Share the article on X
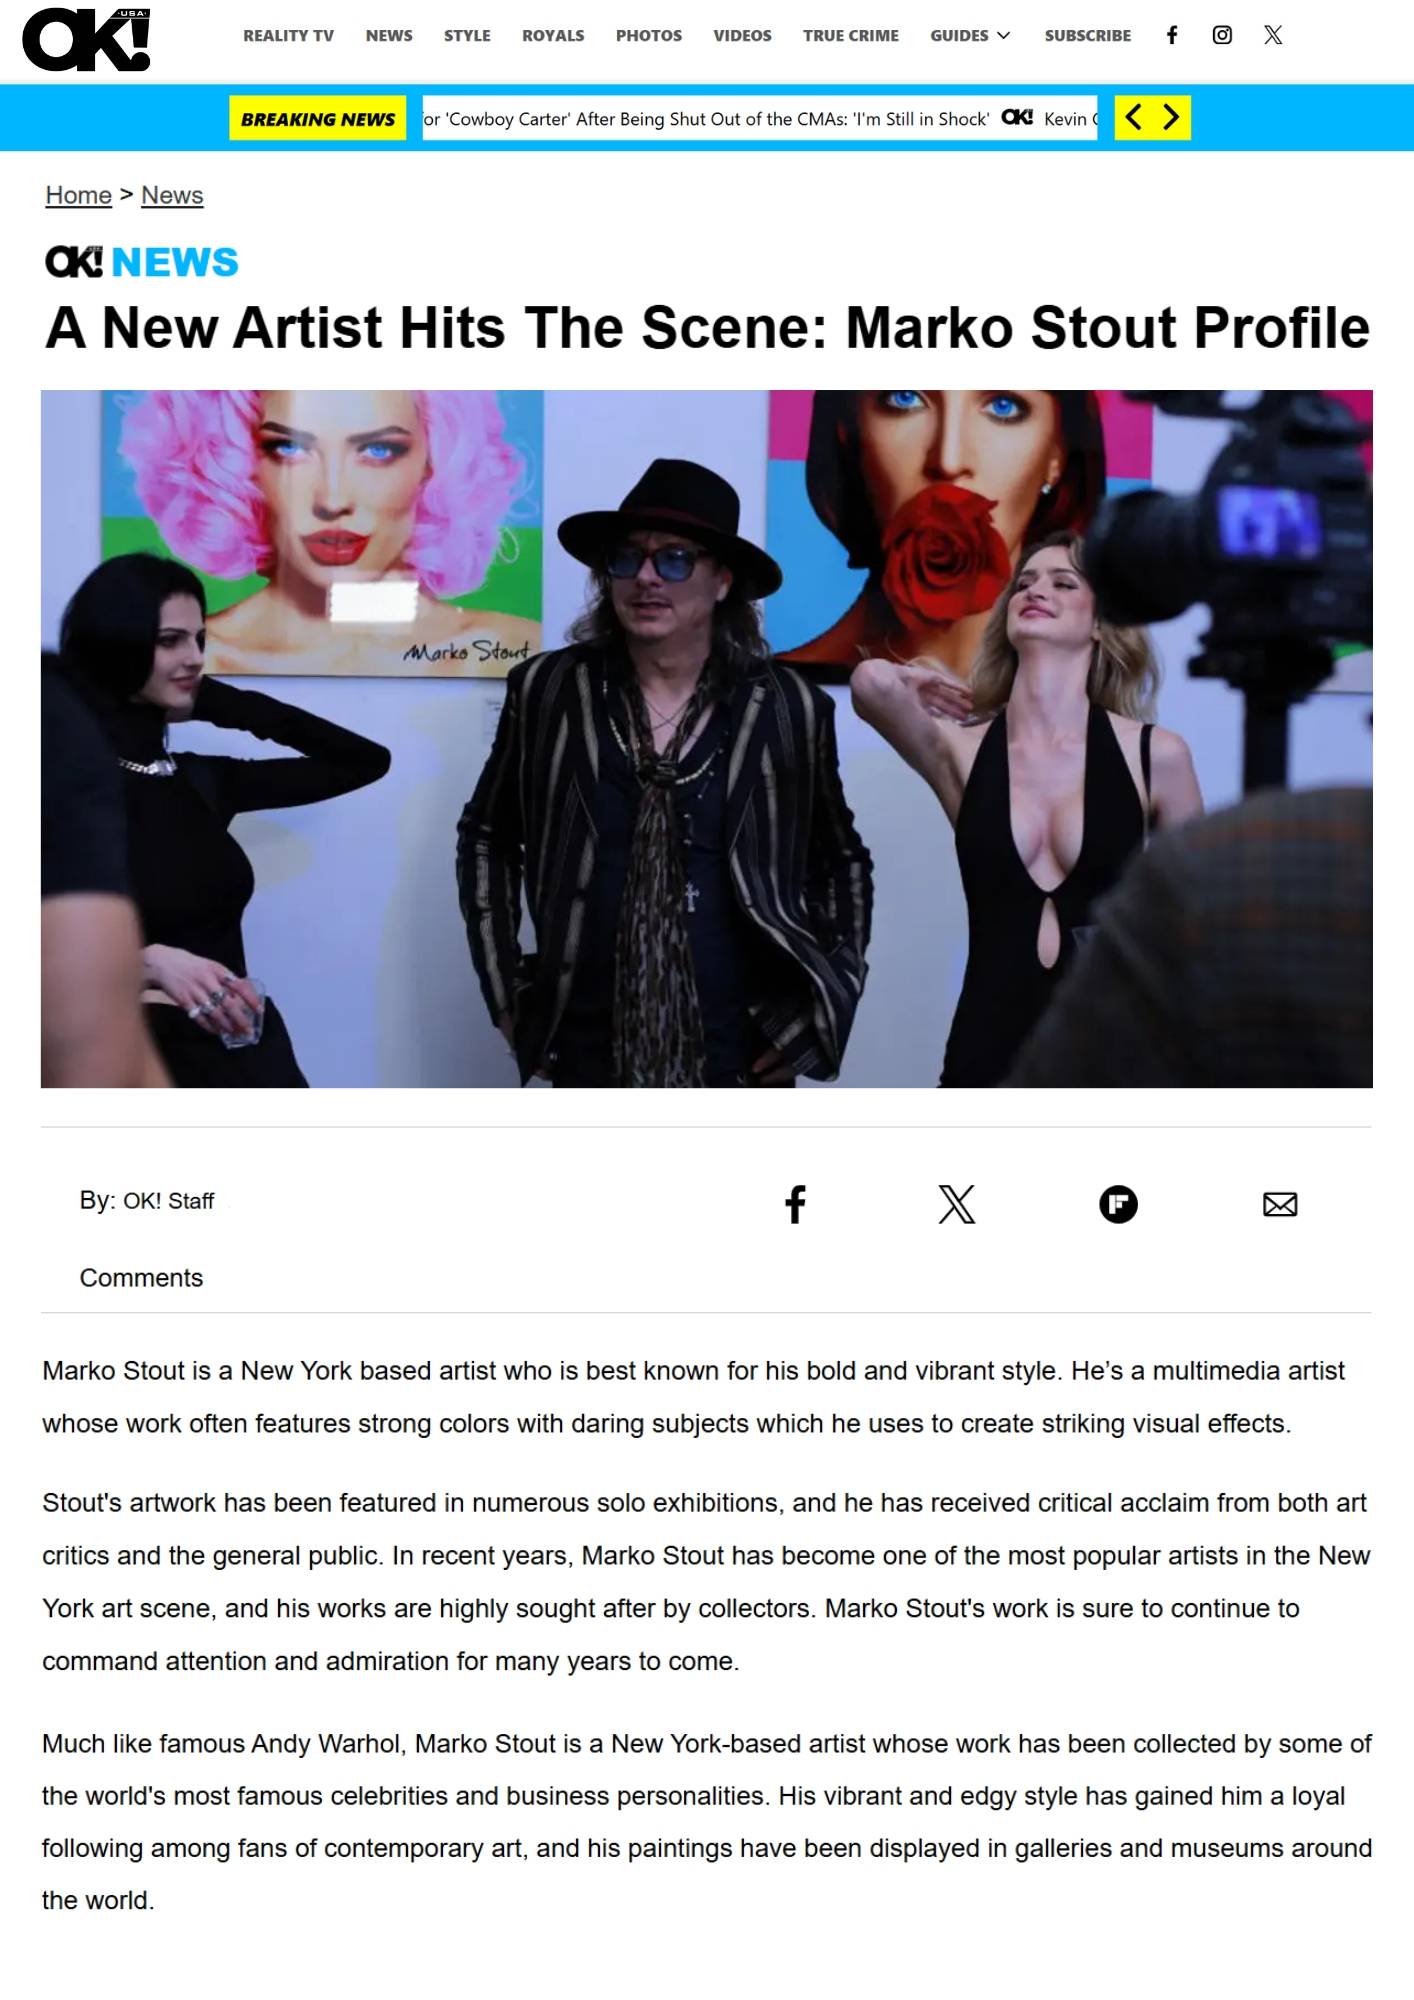Screen dimensions: 1414x2000 click(957, 1204)
